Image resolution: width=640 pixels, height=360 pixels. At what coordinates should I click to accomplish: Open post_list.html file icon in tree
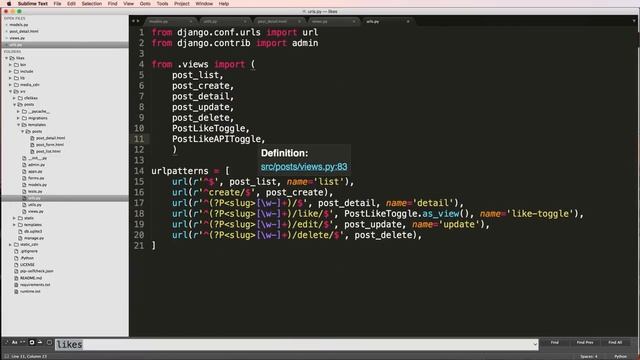32,151
